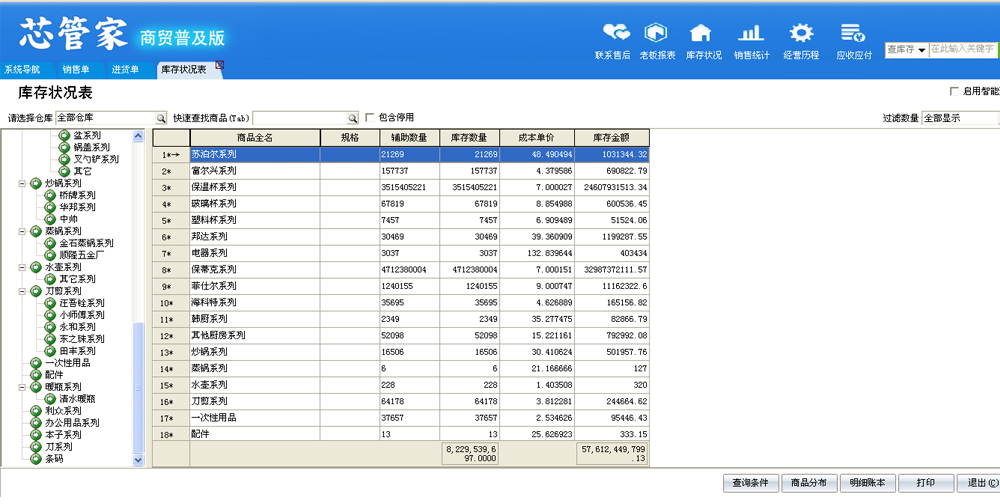The width and height of the screenshot is (1000, 504).
Task: Click tree scrollbar up arrow
Action: (x=138, y=136)
